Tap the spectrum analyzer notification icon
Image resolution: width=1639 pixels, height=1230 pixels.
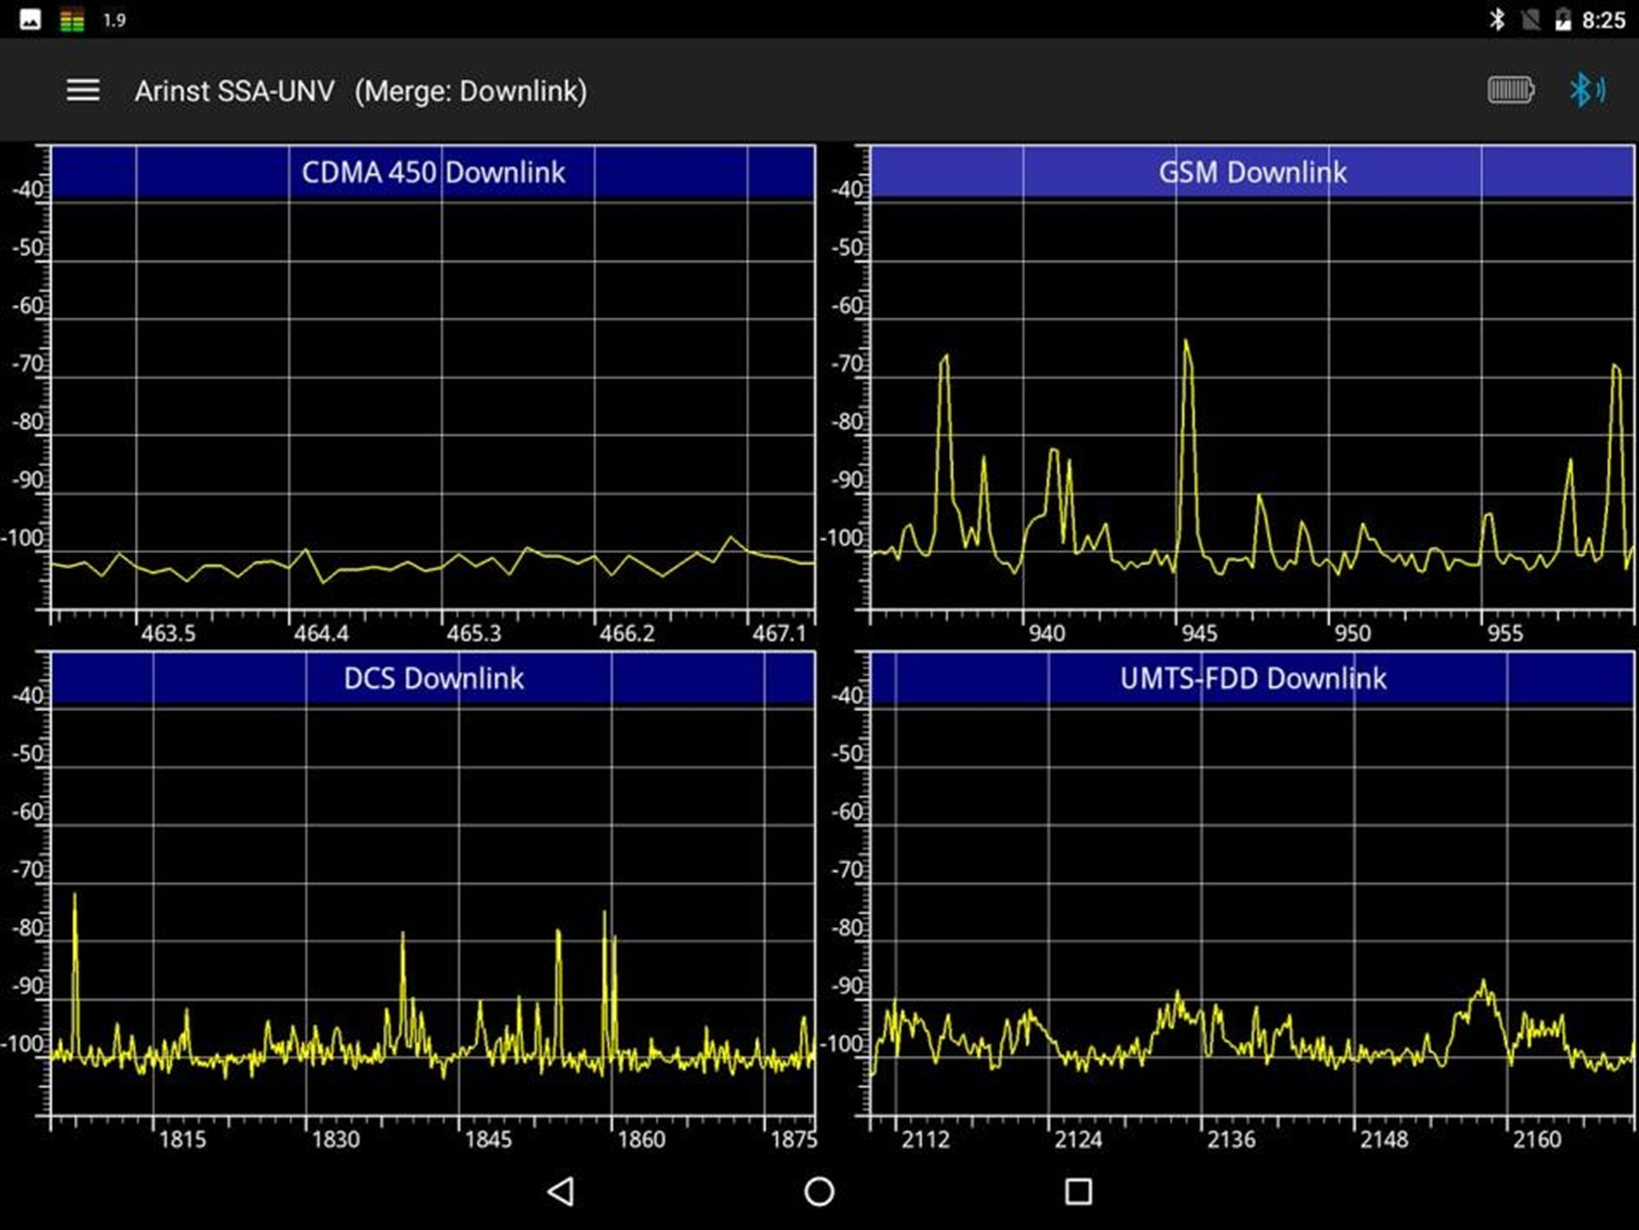(72, 20)
